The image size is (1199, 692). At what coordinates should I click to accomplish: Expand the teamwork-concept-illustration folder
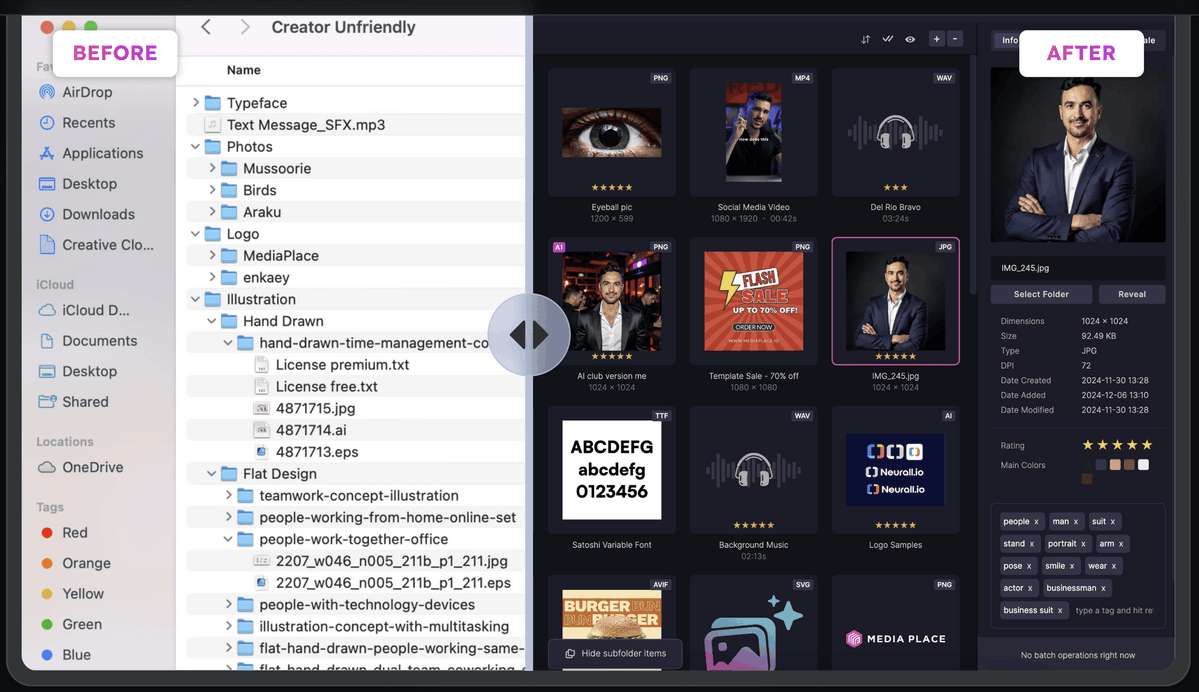click(228, 495)
